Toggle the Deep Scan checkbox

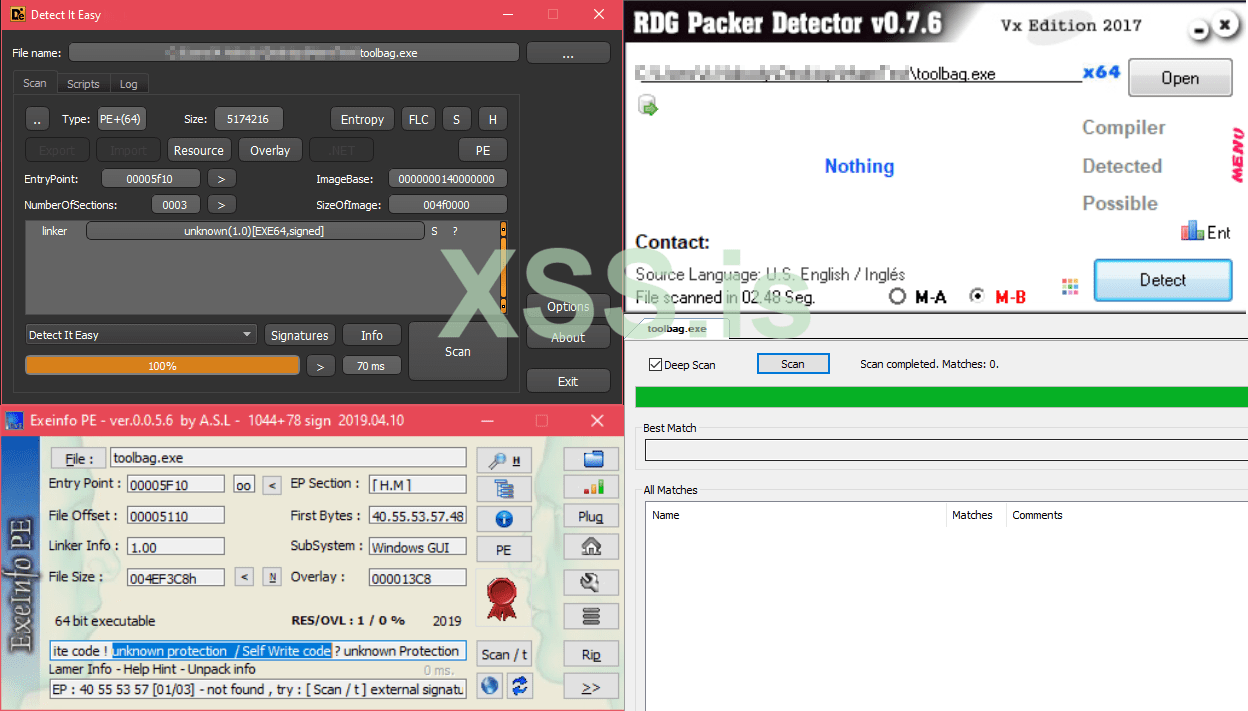point(656,365)
